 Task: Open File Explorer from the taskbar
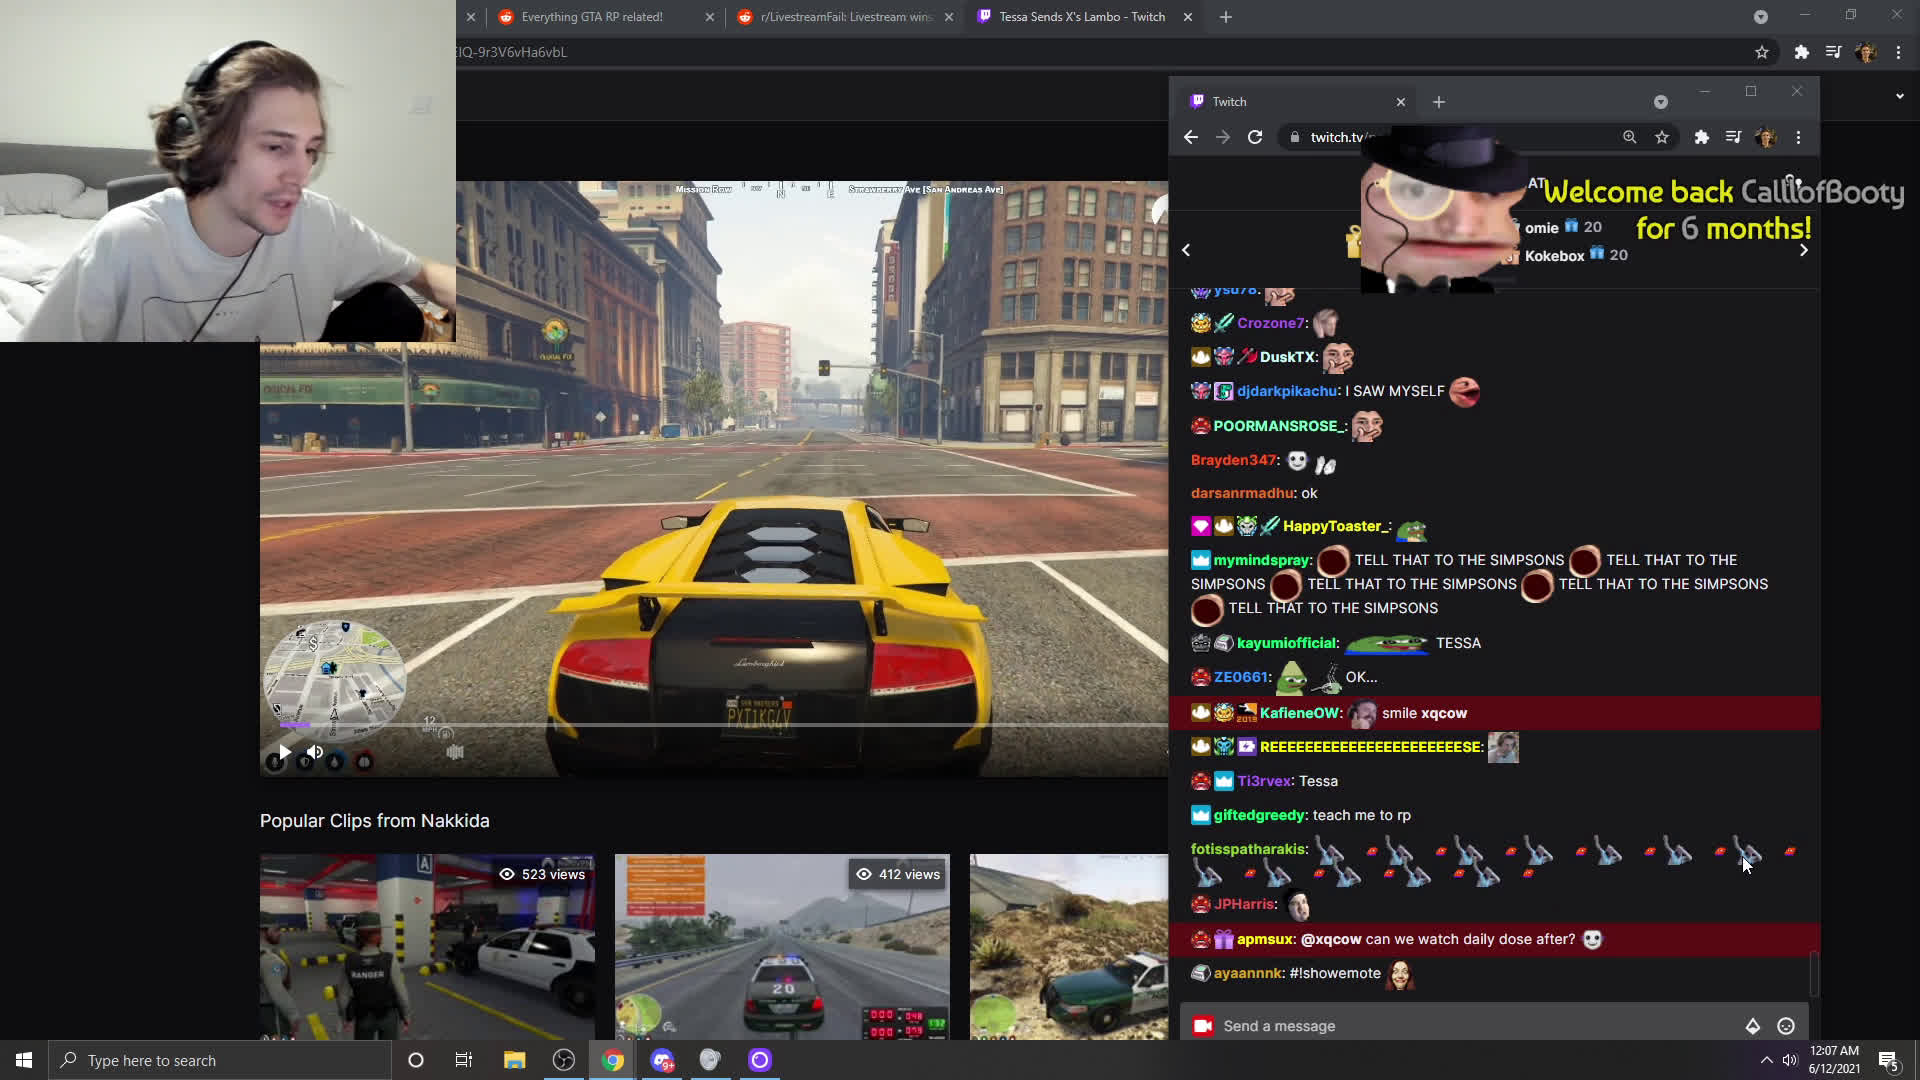pos(514,1060)
